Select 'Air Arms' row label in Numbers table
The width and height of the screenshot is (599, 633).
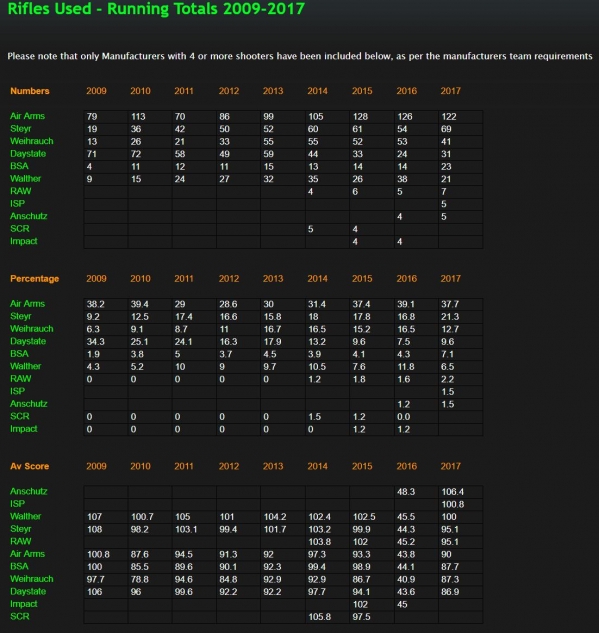[27, 116]
